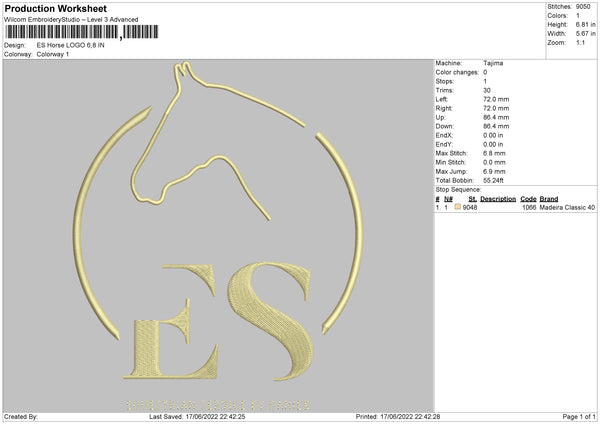
Task: Click the St. column header
Action: pyautogui.click(x=472, y=199)
